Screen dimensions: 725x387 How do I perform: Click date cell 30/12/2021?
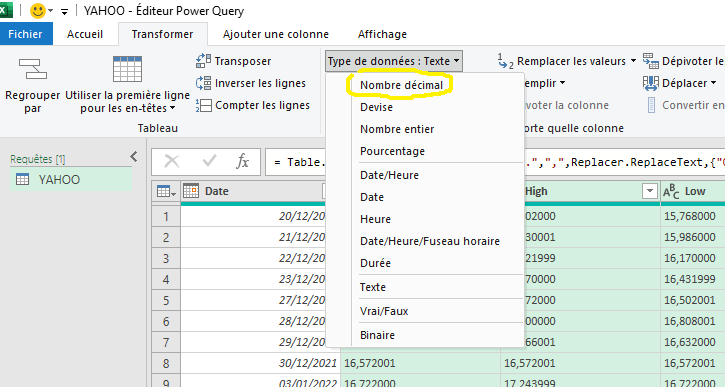[260, 363]
